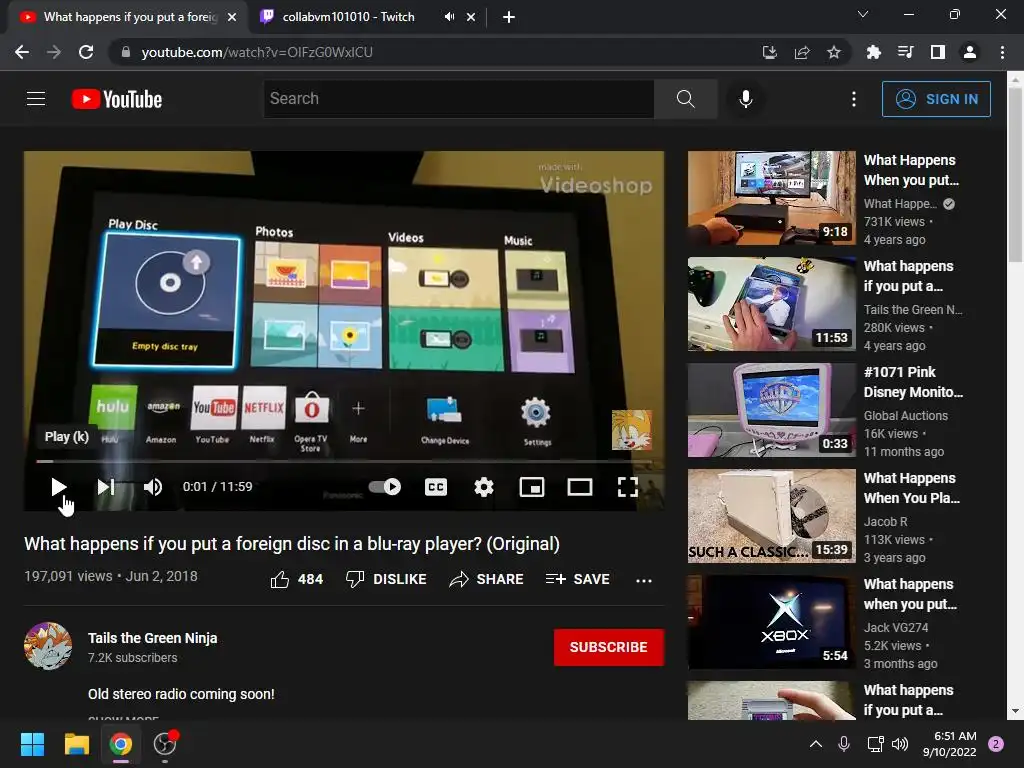1024x768 pixels.
Task: Save the video to a playlist
Action: [577, 579]
